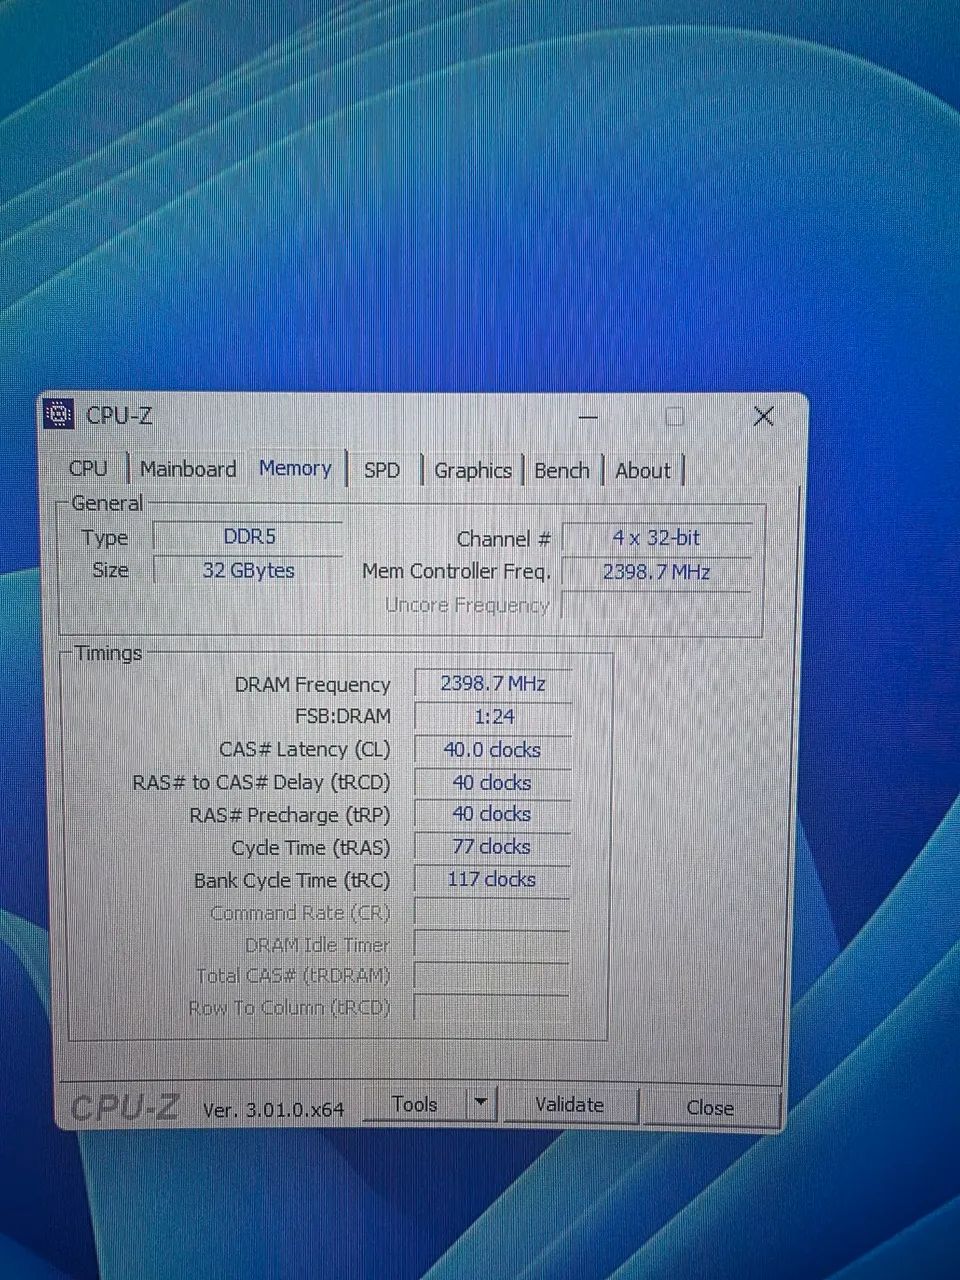Click the 32 GBytes size value

tap(249, 570)
